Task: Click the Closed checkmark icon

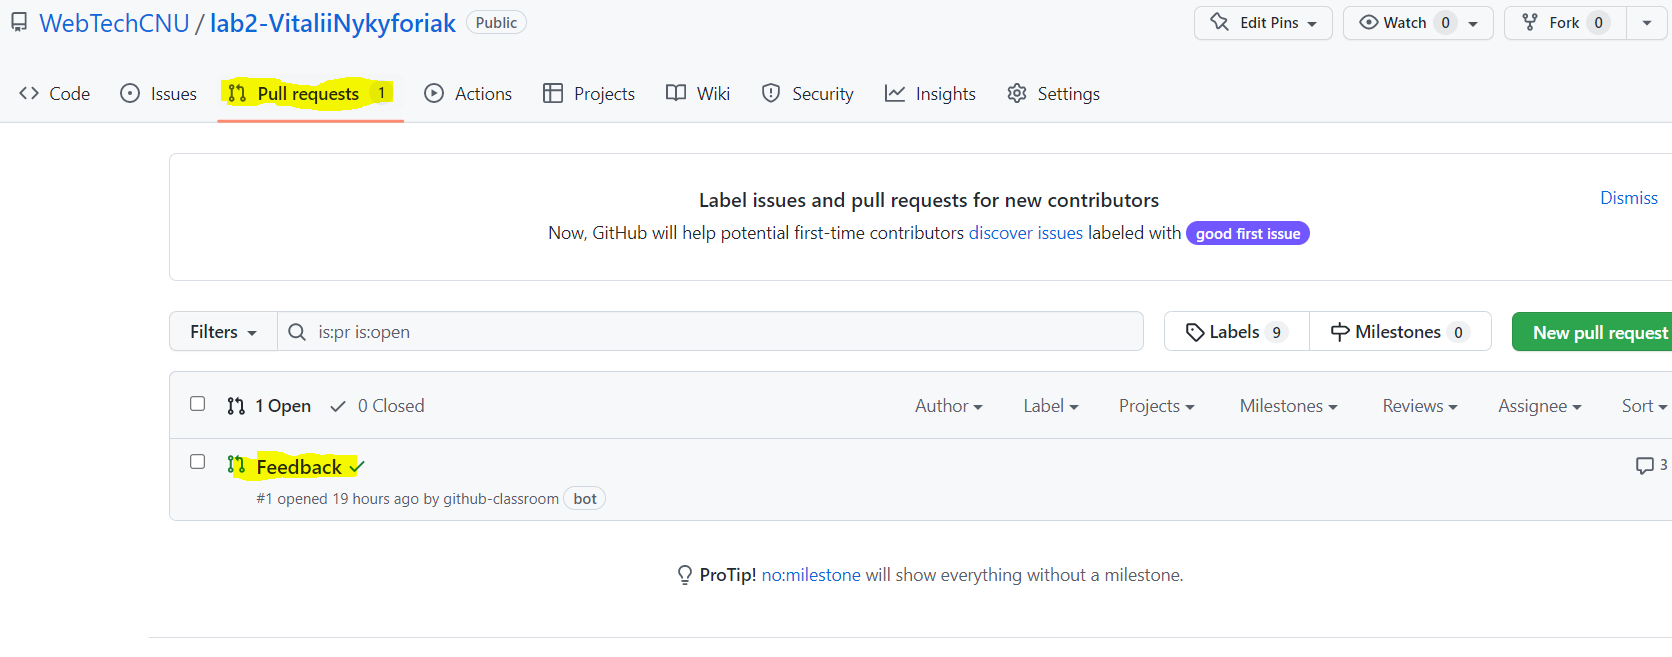Action: [x=338, y=406]
